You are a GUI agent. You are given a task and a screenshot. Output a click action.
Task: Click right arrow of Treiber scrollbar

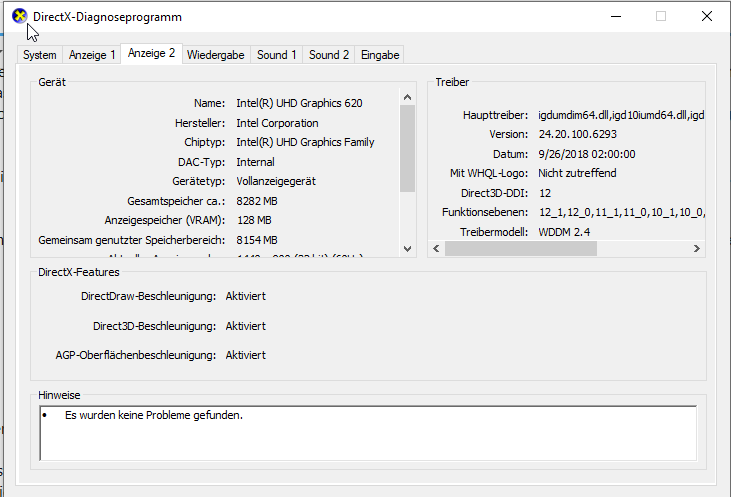tap(697, 248)
